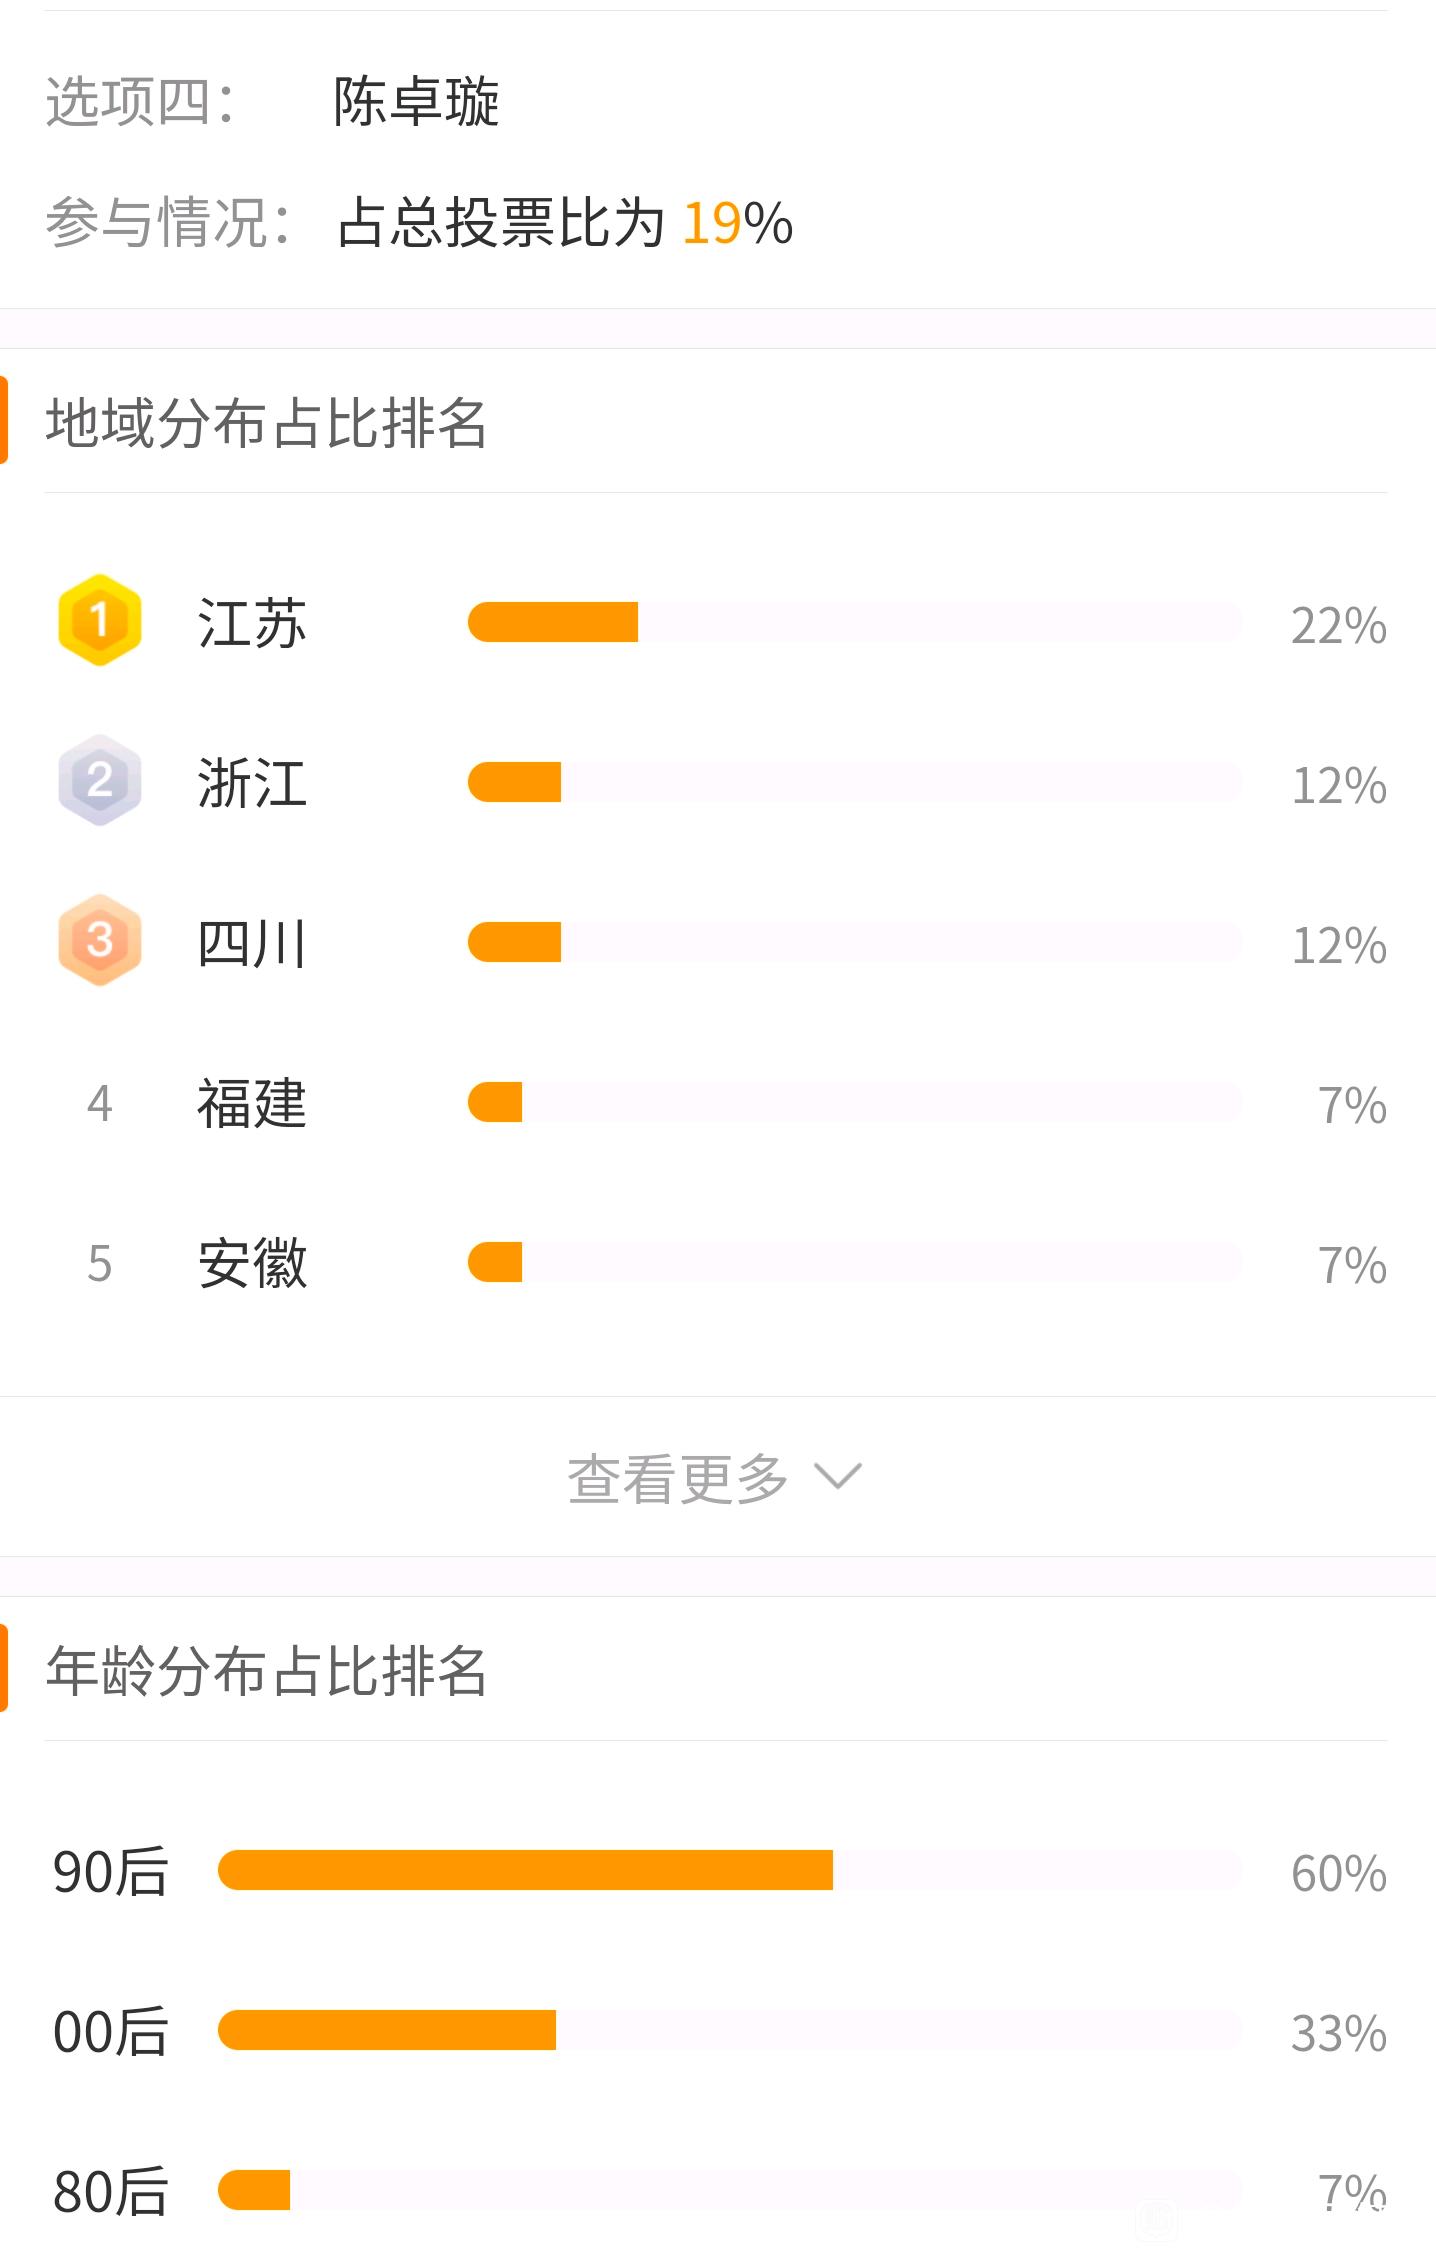Image resolution: width=1436 pixels, height=2259 pixels.
Task: Tap the rank number 4 marker
Action: [99, 1104]
